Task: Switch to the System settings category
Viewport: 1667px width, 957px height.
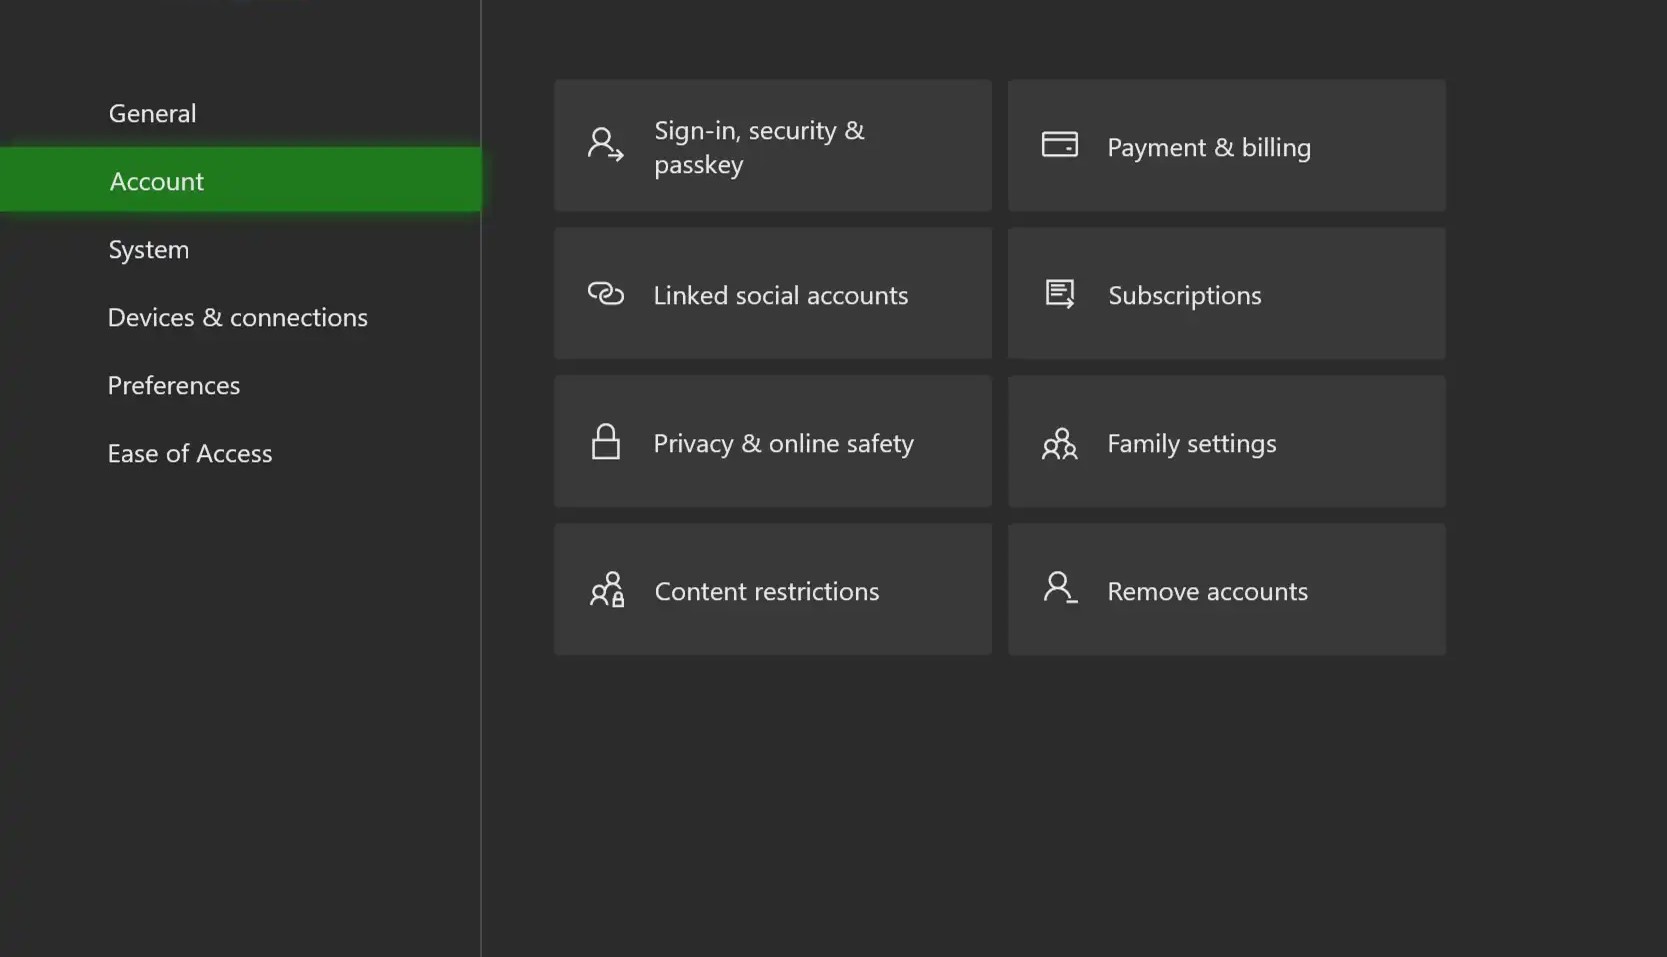Action: coord(148,249)
